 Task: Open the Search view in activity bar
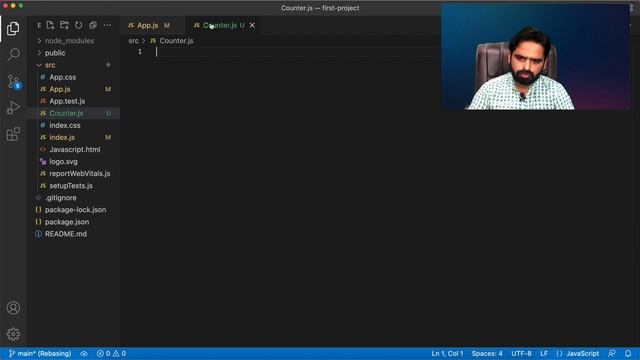pyautogui.click(x=13, y=55)
